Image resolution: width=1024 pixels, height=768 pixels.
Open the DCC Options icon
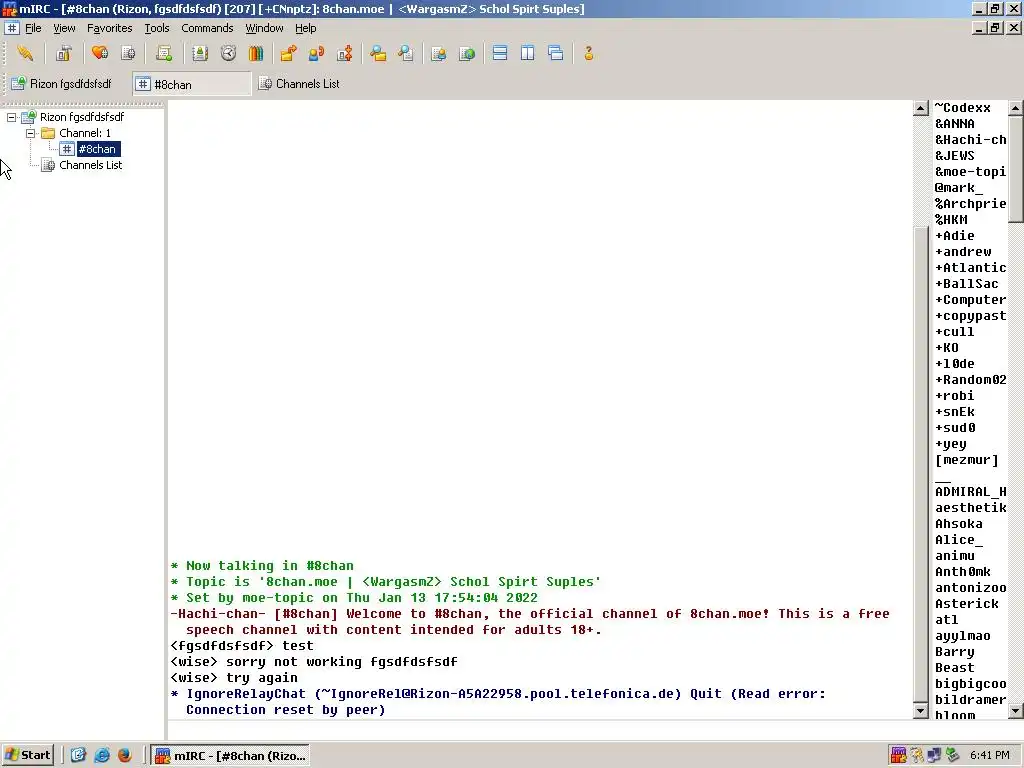click(344, 54)
